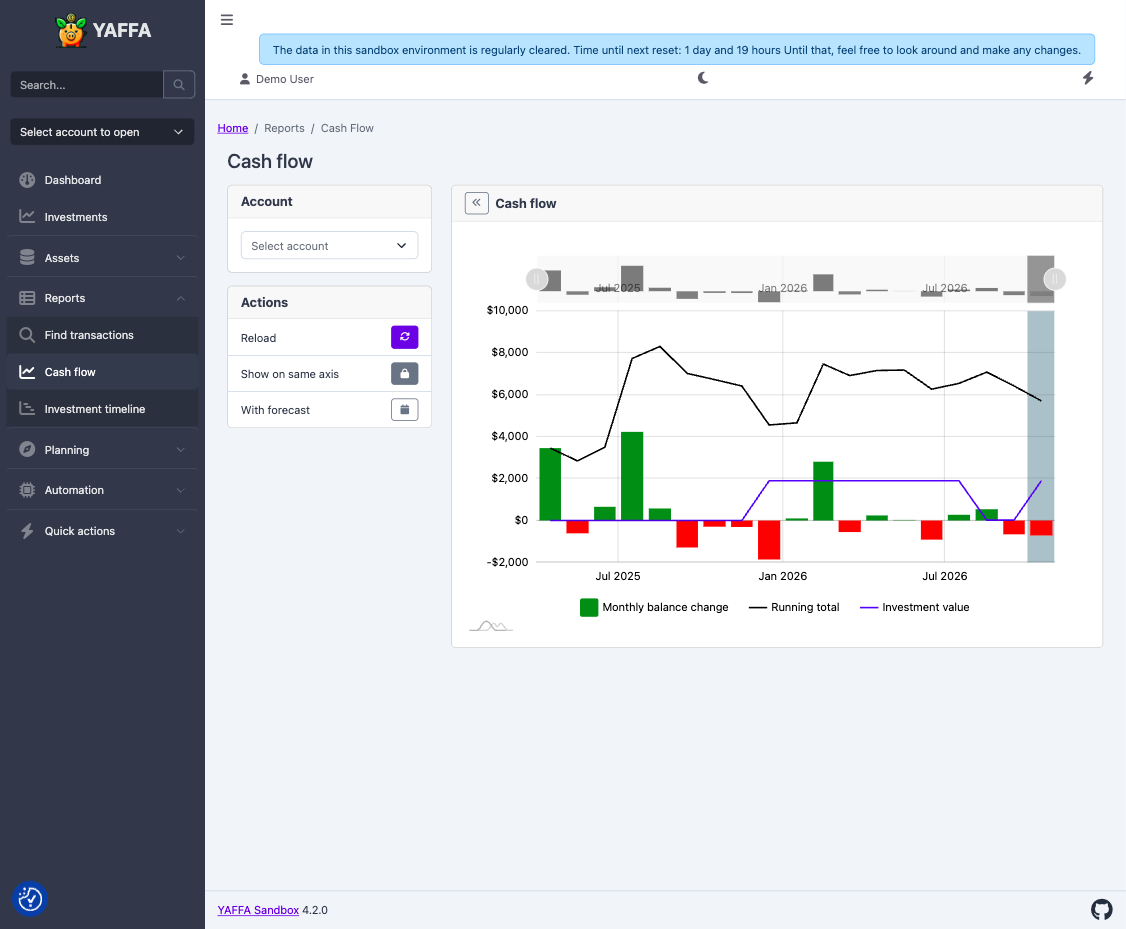Open the Select account filter dropdown
This screenshot has height=929, width=1126.
pyautogui.click(x=330, y=246)
